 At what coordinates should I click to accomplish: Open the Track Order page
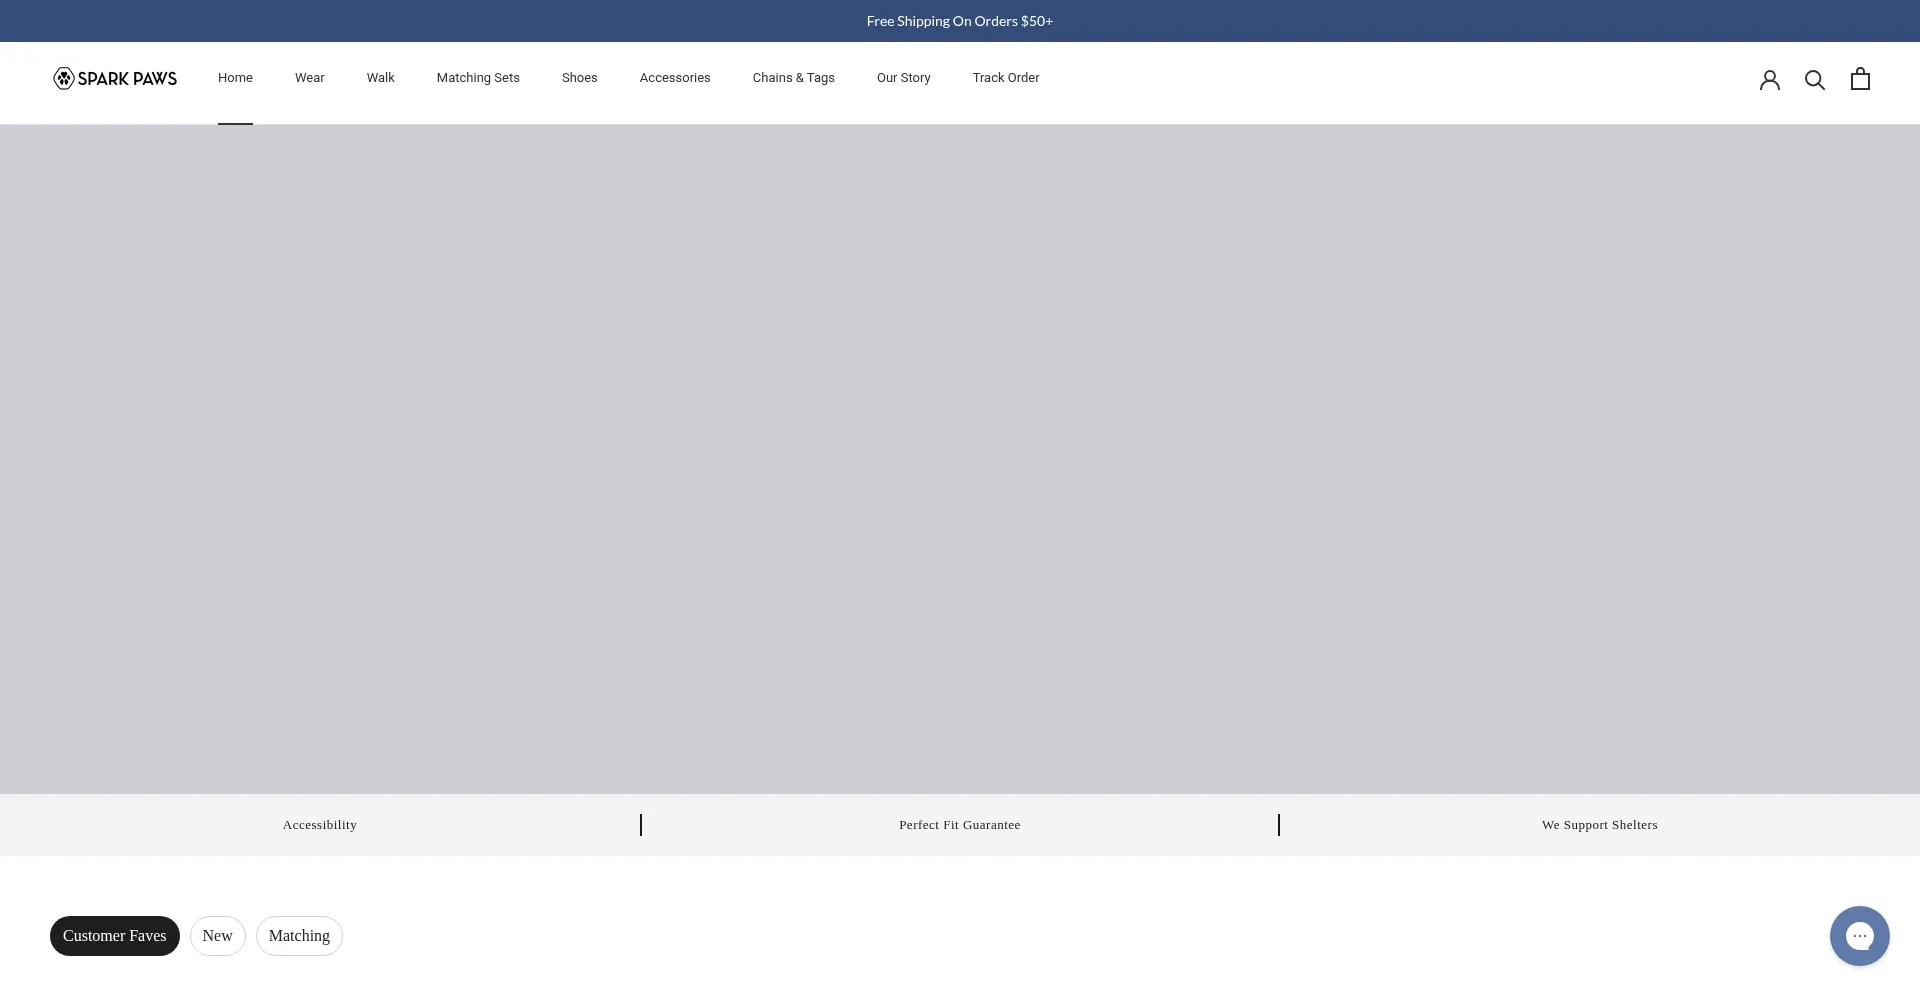1005,78
